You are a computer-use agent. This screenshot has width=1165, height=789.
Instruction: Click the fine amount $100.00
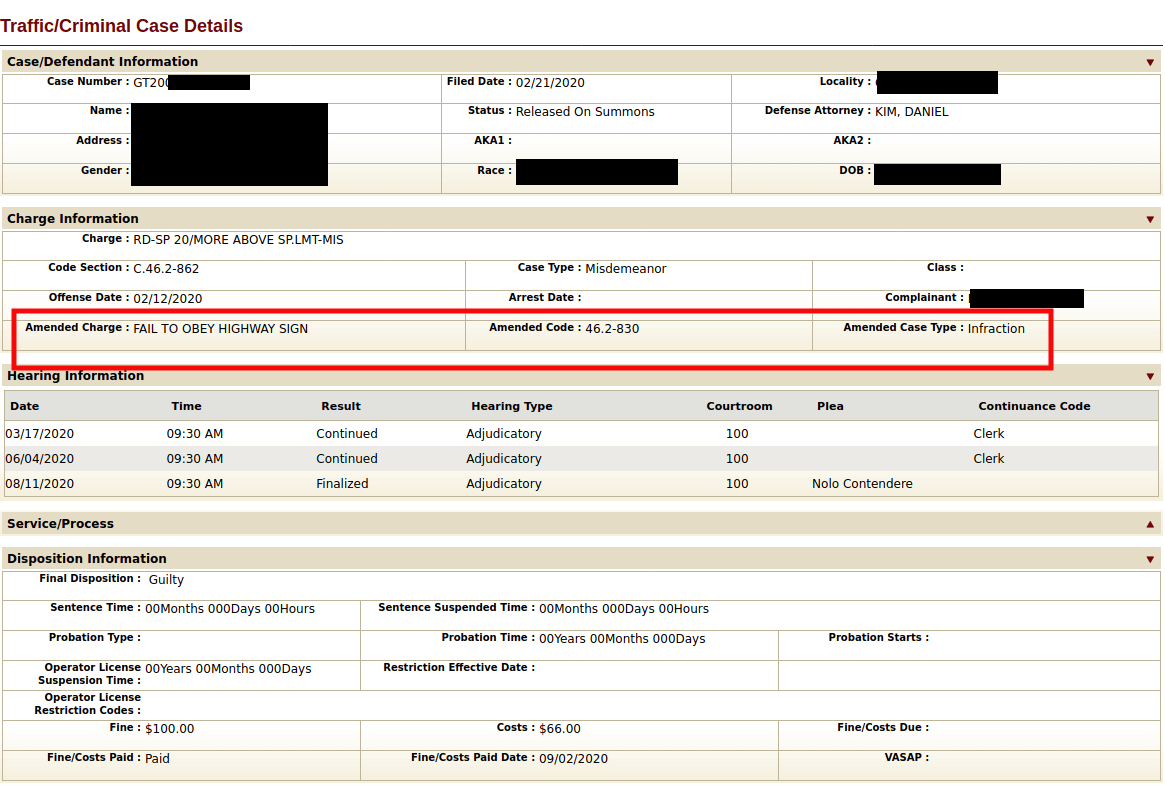tap(169, 729)
